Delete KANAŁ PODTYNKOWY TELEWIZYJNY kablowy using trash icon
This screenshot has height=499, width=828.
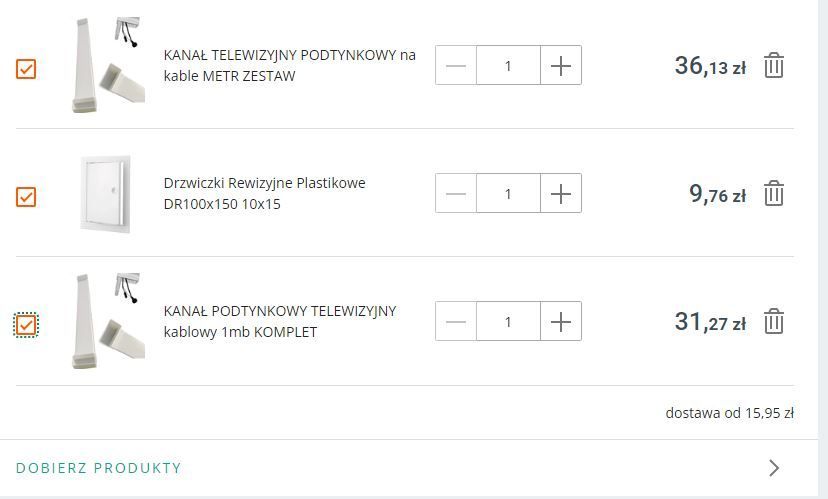coord(774,321)
